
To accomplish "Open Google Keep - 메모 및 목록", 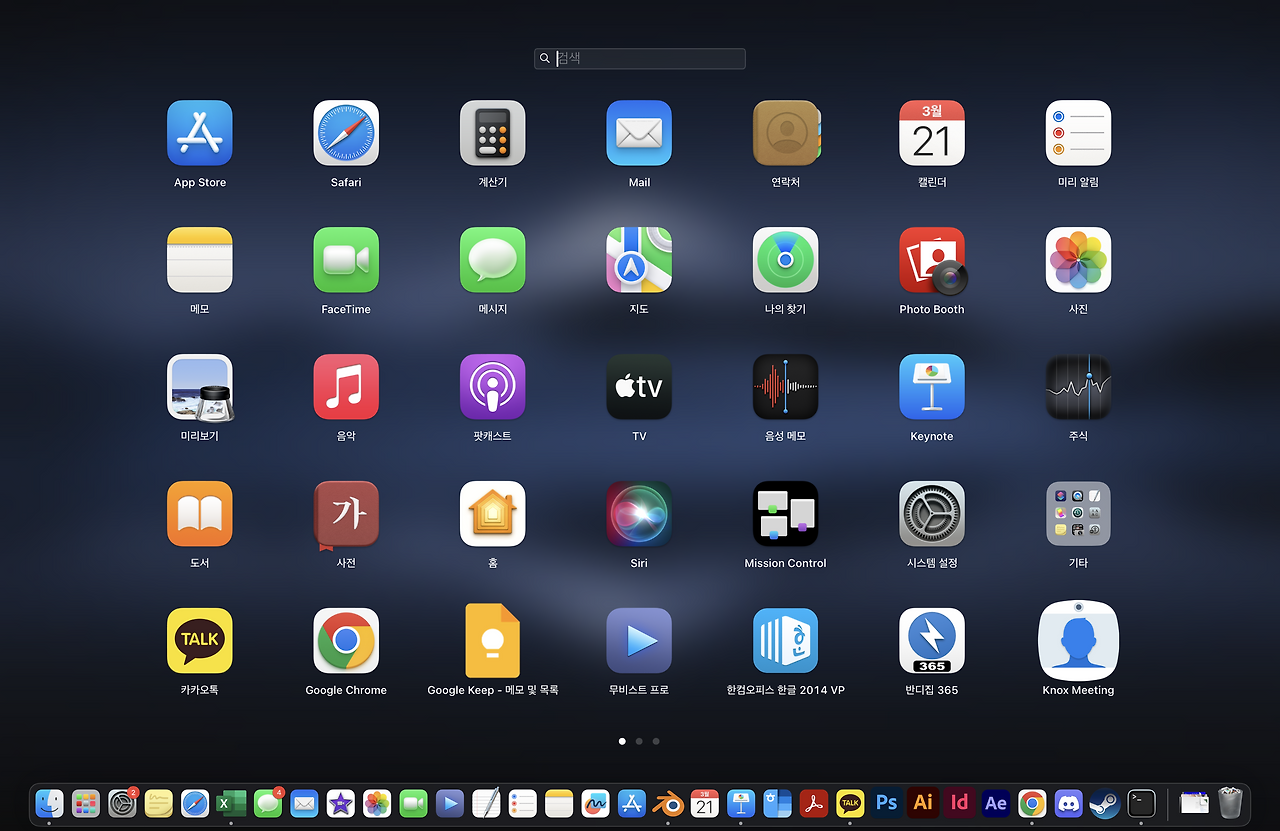I will (x=493, y=641).
